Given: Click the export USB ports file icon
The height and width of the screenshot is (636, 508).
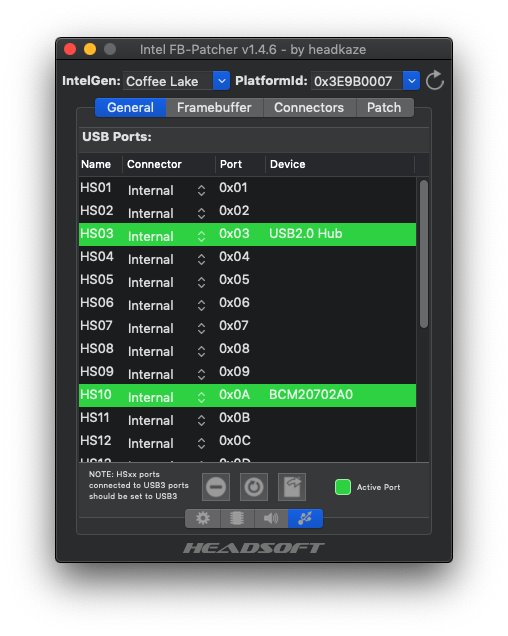Looking at the screenshot, I should 292,487.
